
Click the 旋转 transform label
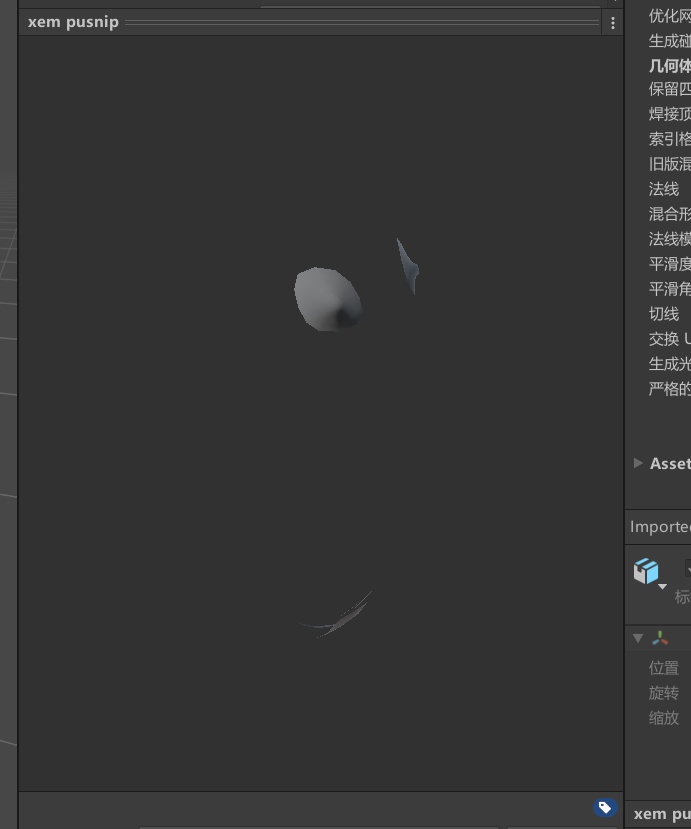664,693
